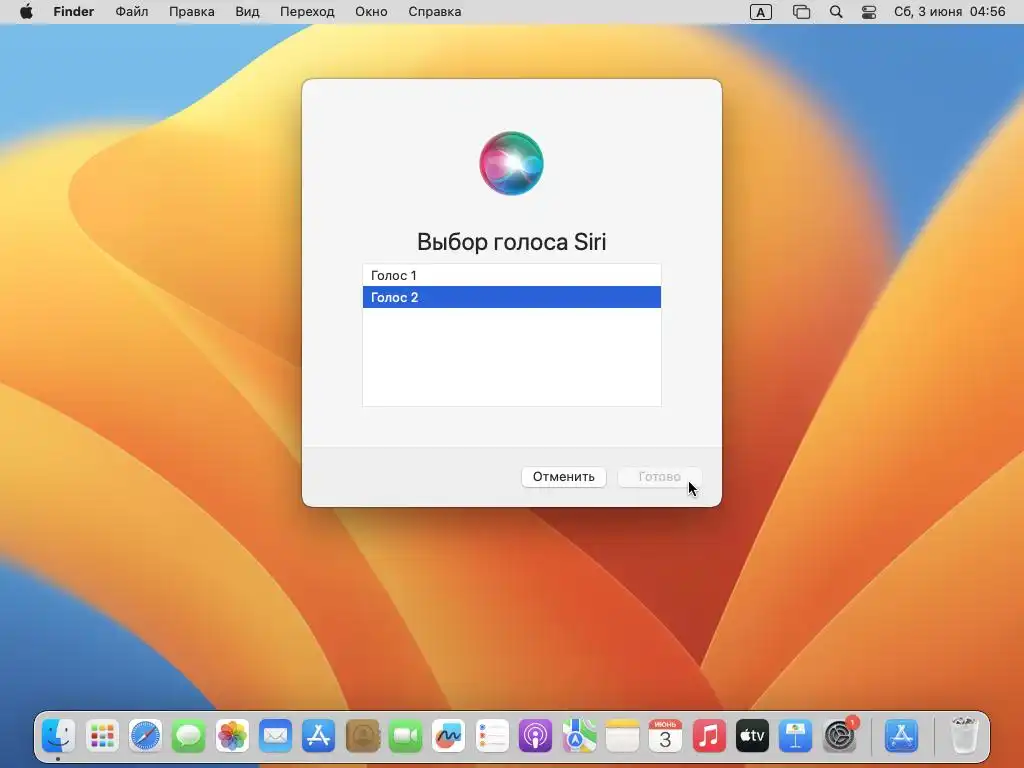
Task: Click the Siri orb icon in the dialog
Action: click(511, 163)
